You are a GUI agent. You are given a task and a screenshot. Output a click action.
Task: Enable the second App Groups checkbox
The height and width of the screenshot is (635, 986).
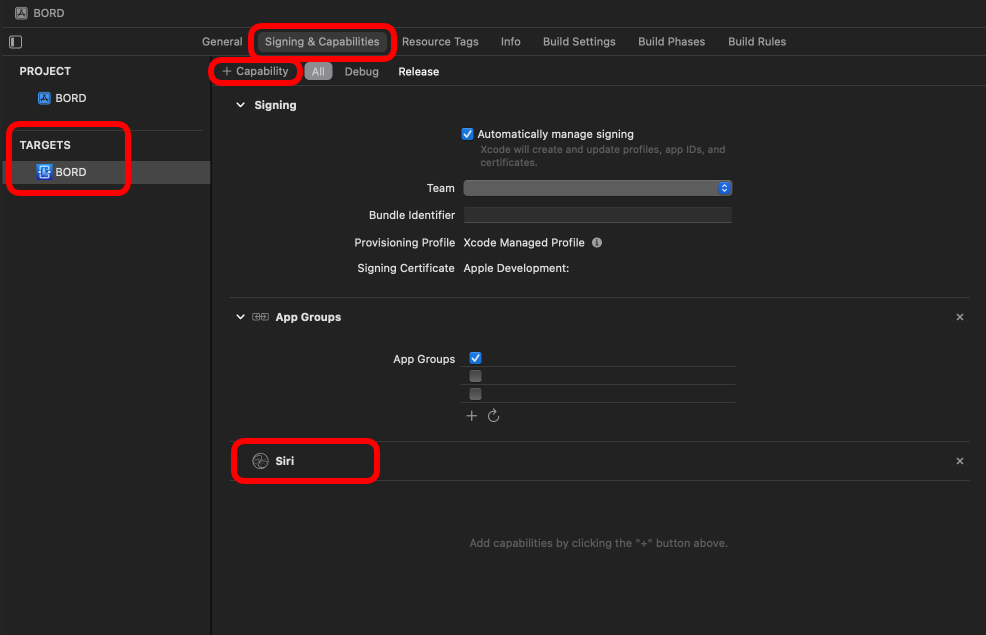[476, 376]
